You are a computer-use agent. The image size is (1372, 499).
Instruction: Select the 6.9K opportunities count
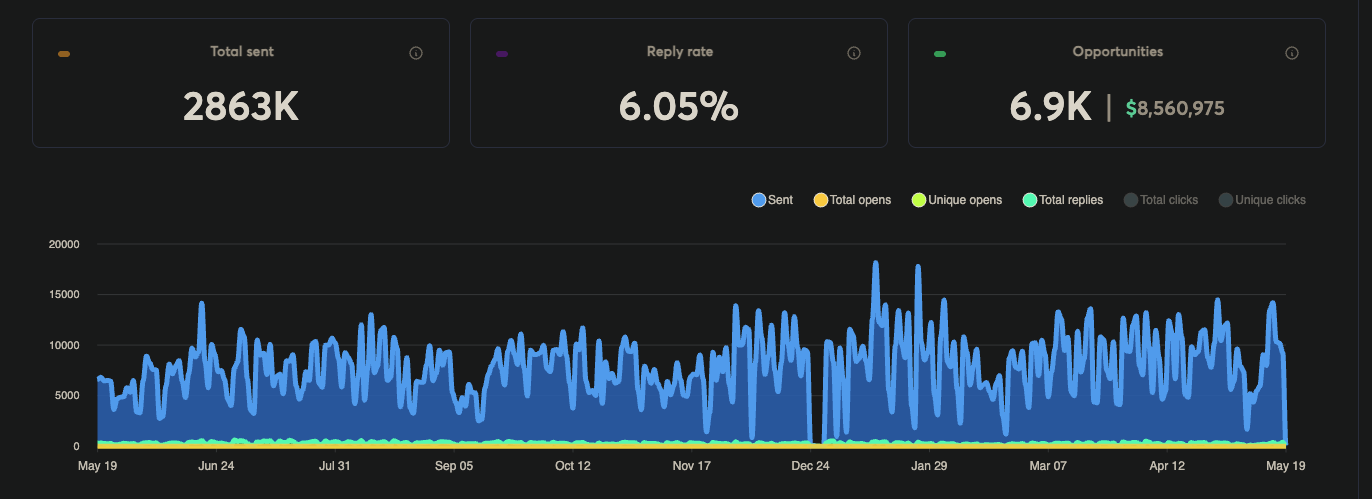point(1051,107)
